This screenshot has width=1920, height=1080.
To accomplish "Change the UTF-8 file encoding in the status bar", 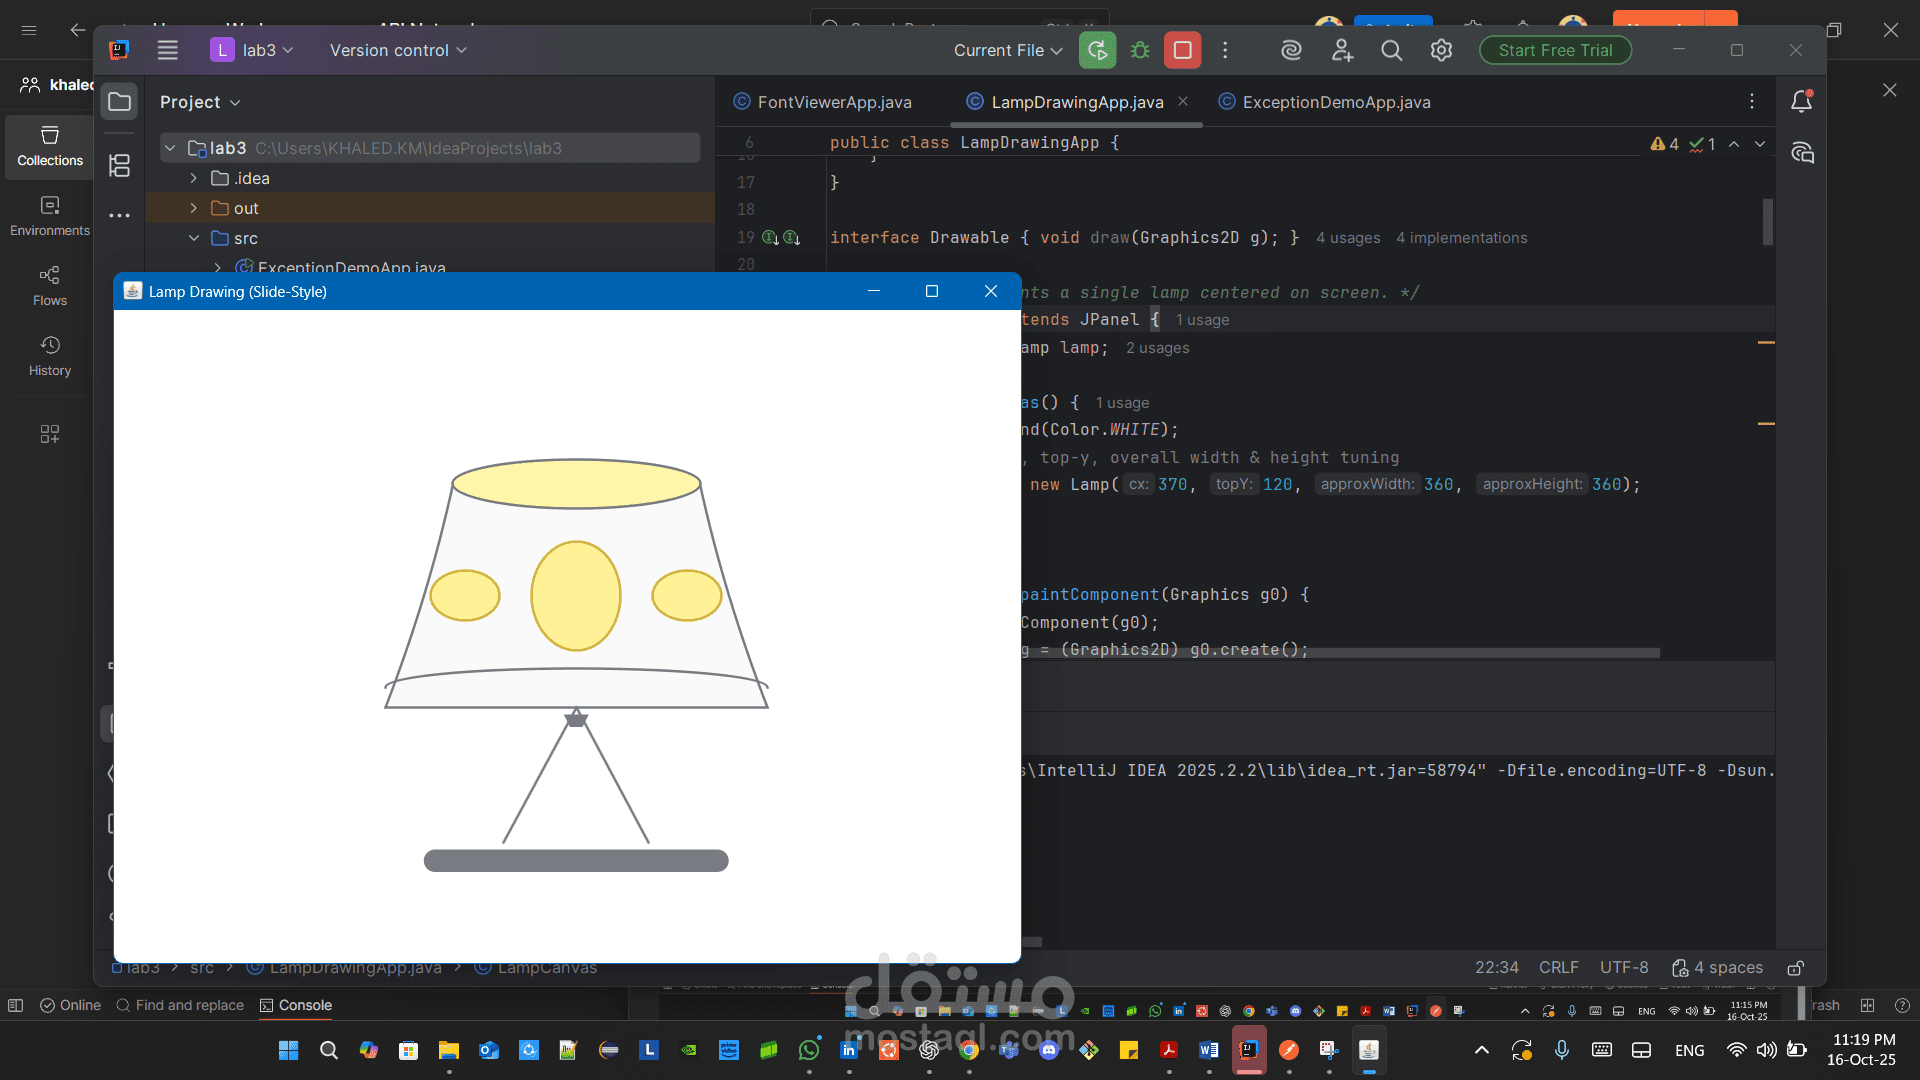I will click(x=1623, y=968).
